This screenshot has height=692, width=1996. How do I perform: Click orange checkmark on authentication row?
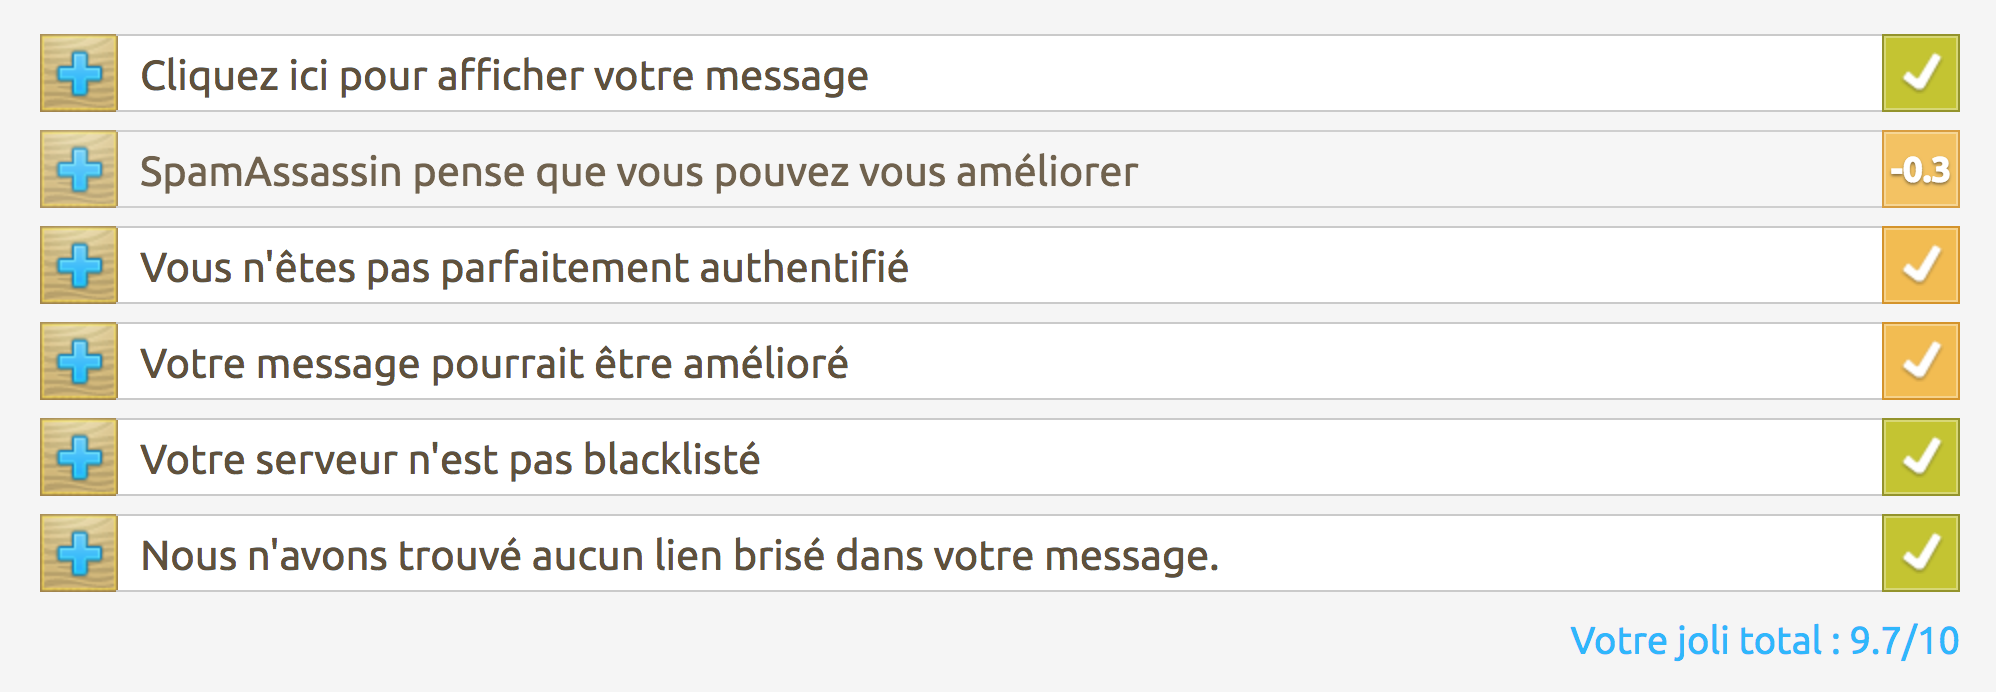point(1920,266)
